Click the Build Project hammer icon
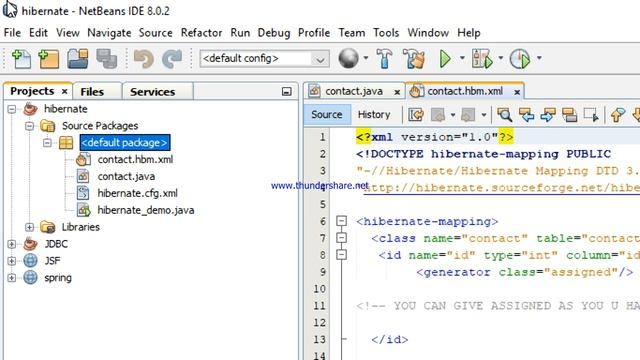 (384, 59)
